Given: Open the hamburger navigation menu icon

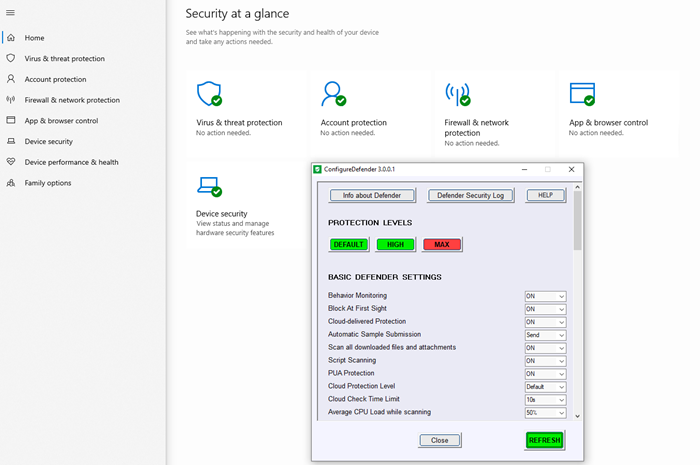Looking at the screenshot, I should pos(11,11).
